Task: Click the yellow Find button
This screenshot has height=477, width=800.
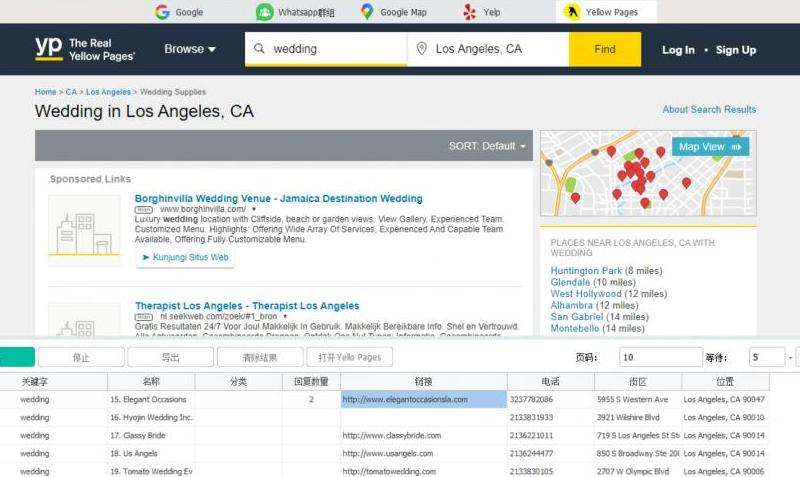Action: pos(604,49)
